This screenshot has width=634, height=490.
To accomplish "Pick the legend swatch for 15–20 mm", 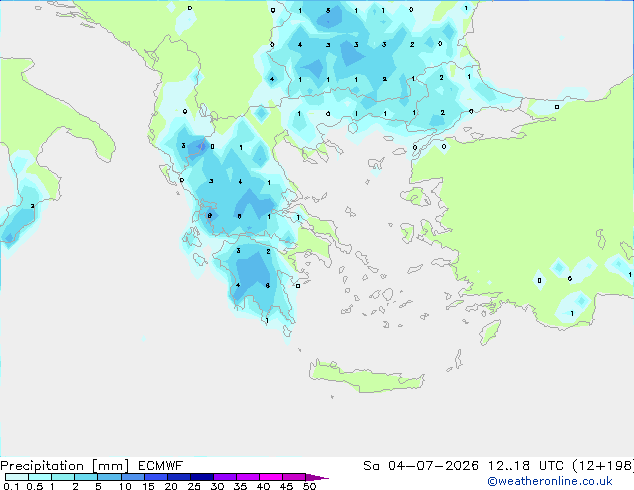I will point(156,477).
